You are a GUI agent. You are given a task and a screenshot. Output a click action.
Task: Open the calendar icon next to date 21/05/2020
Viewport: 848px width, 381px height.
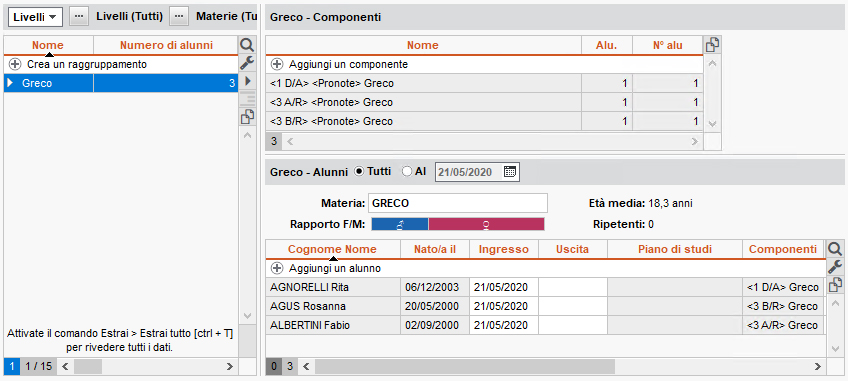pyautogui.click(x=509, y=172)
